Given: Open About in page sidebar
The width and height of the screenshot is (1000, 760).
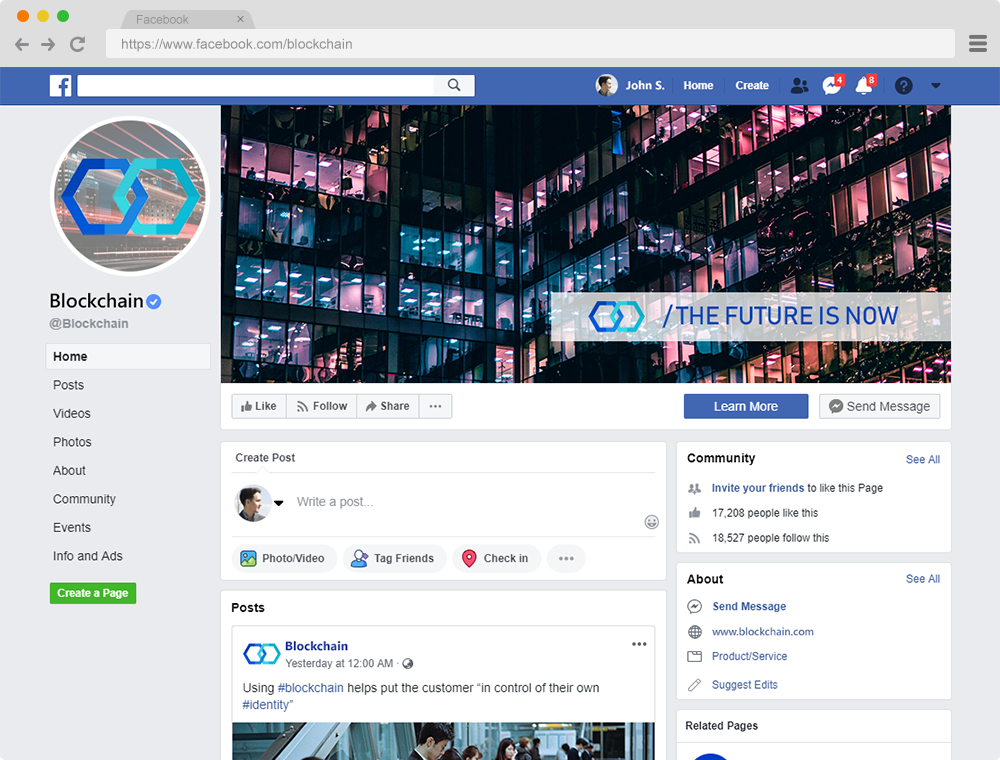Looking at the screenshot, I should (69, 471).
